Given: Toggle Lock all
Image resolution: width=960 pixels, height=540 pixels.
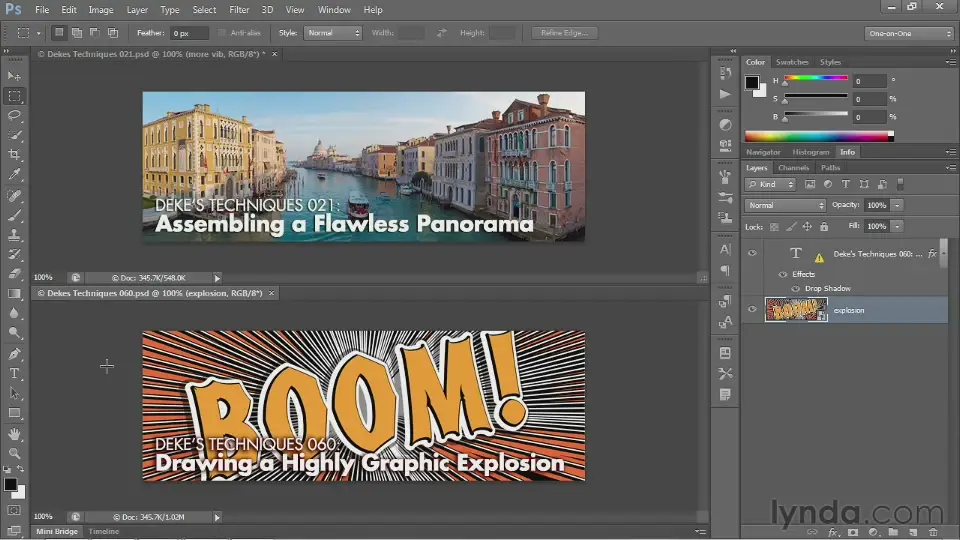Looking at the screenshot, I should (824, 227).
